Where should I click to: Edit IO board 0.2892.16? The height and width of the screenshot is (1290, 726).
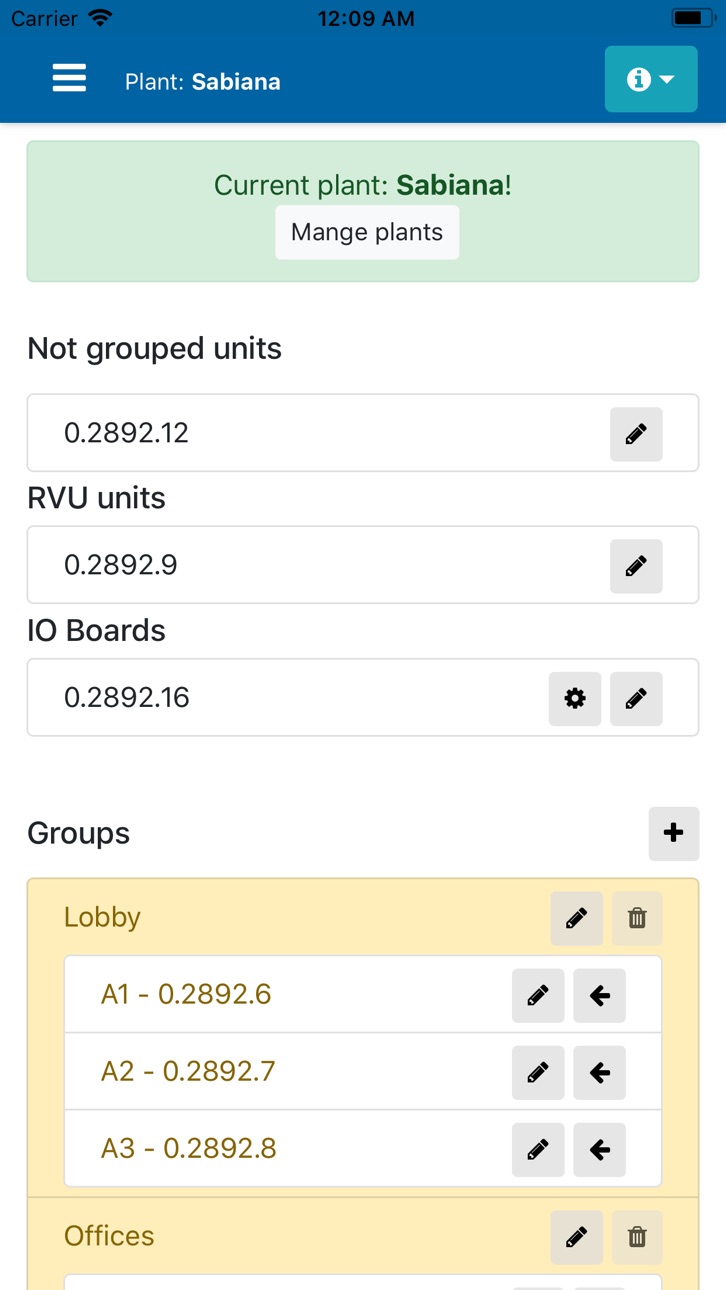(x=636, y=699)
